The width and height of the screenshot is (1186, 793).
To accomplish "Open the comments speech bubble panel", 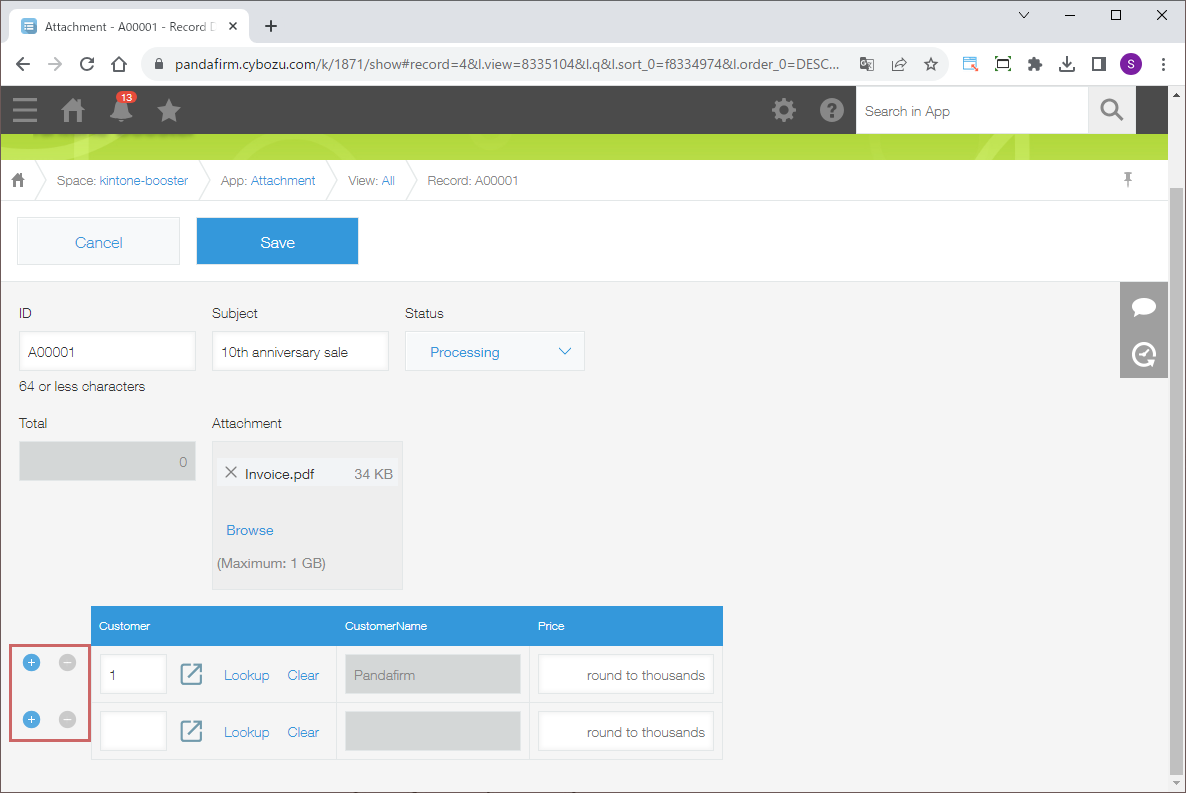I will coord(1144,307).
